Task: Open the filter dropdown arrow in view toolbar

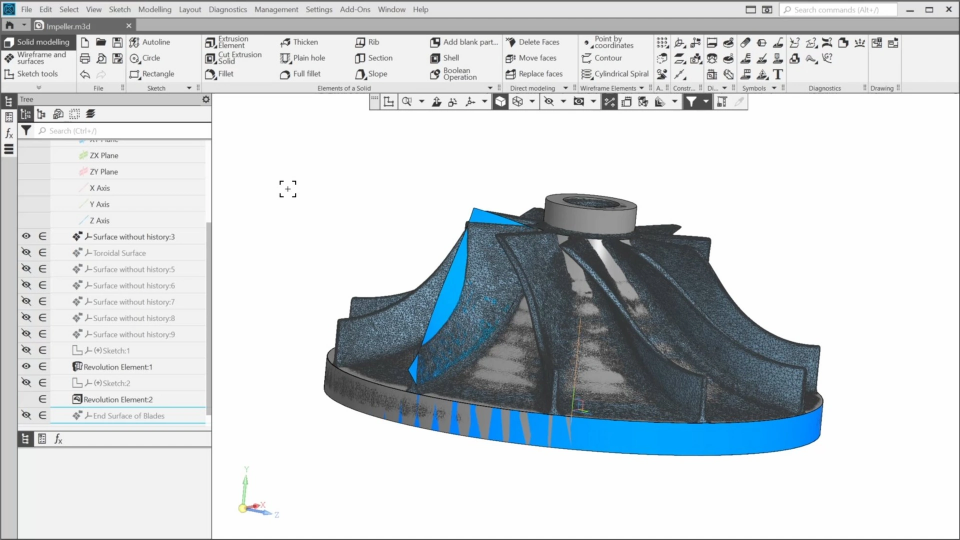Action: 706,102
